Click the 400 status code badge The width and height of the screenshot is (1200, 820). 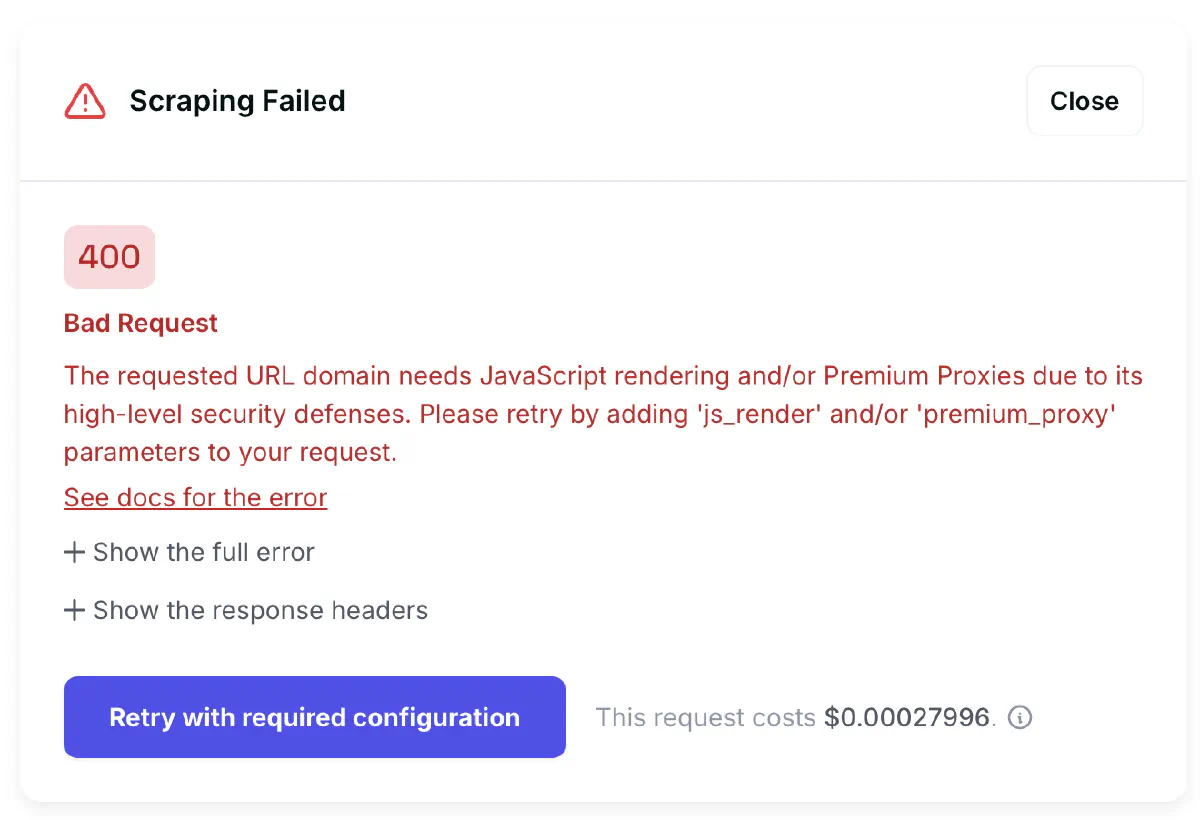109,257
